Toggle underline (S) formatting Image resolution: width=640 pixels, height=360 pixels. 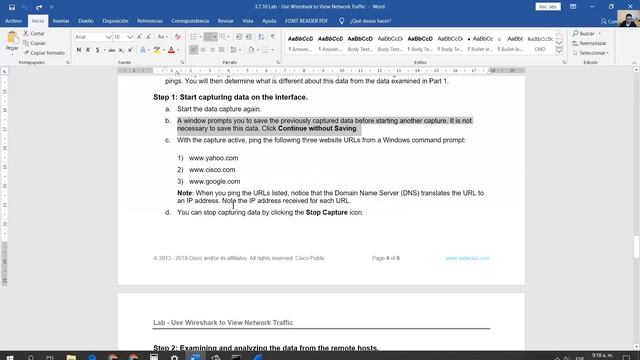tap(98, 50)
